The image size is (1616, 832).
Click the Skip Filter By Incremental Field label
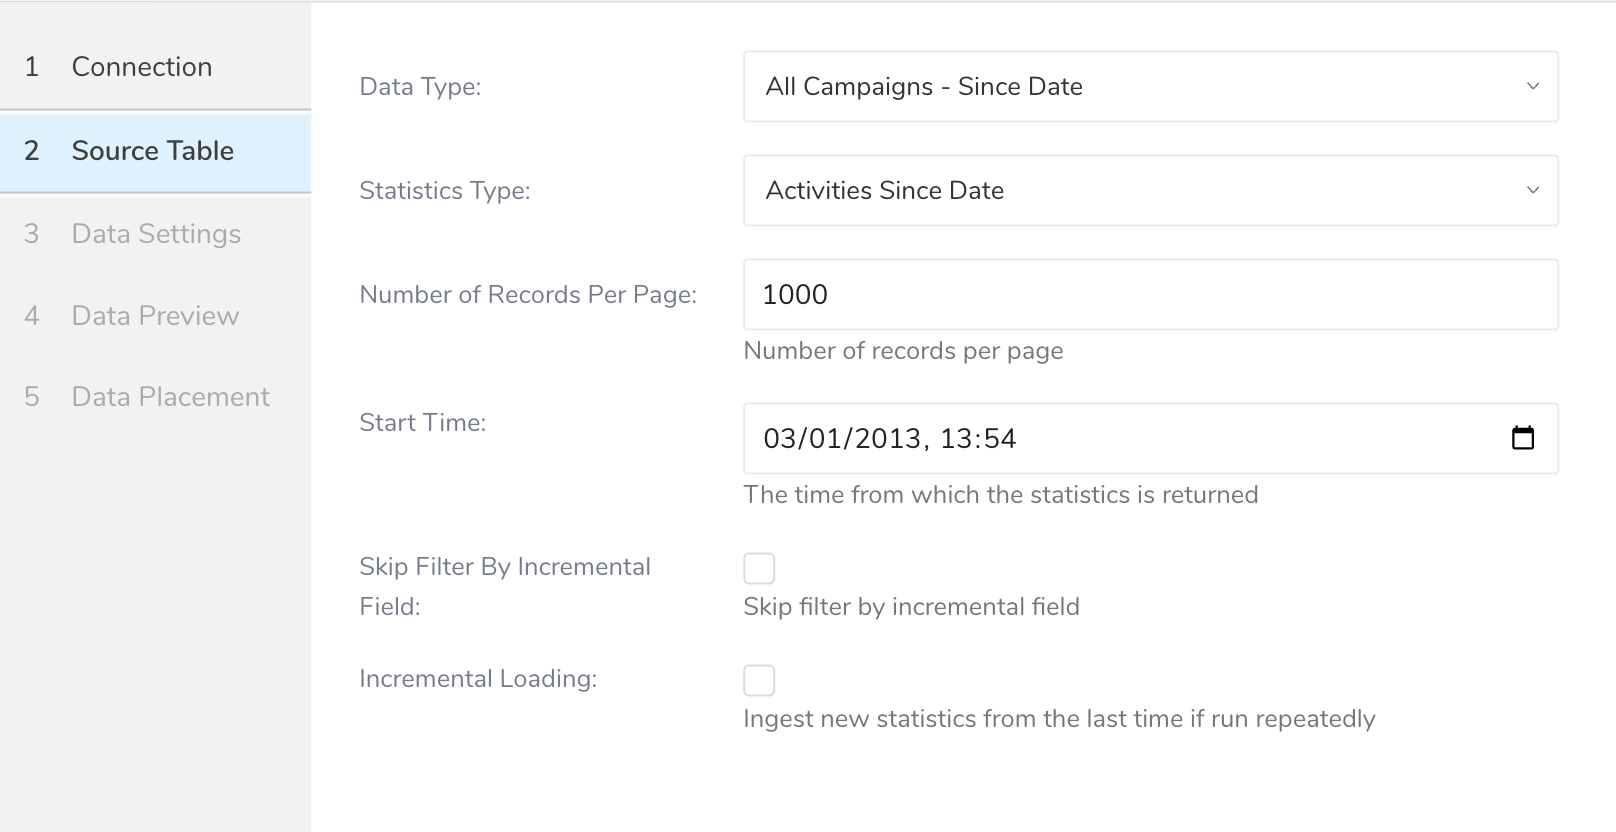(x=504, y=567)
